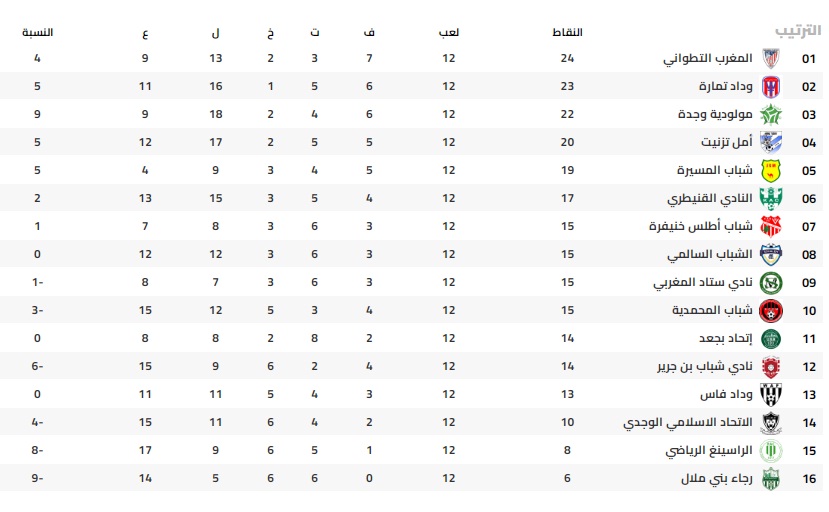Viewport: 829px width, 512px height.
Task: Click the وداد فاس striped badge
Action: point(770,395)
